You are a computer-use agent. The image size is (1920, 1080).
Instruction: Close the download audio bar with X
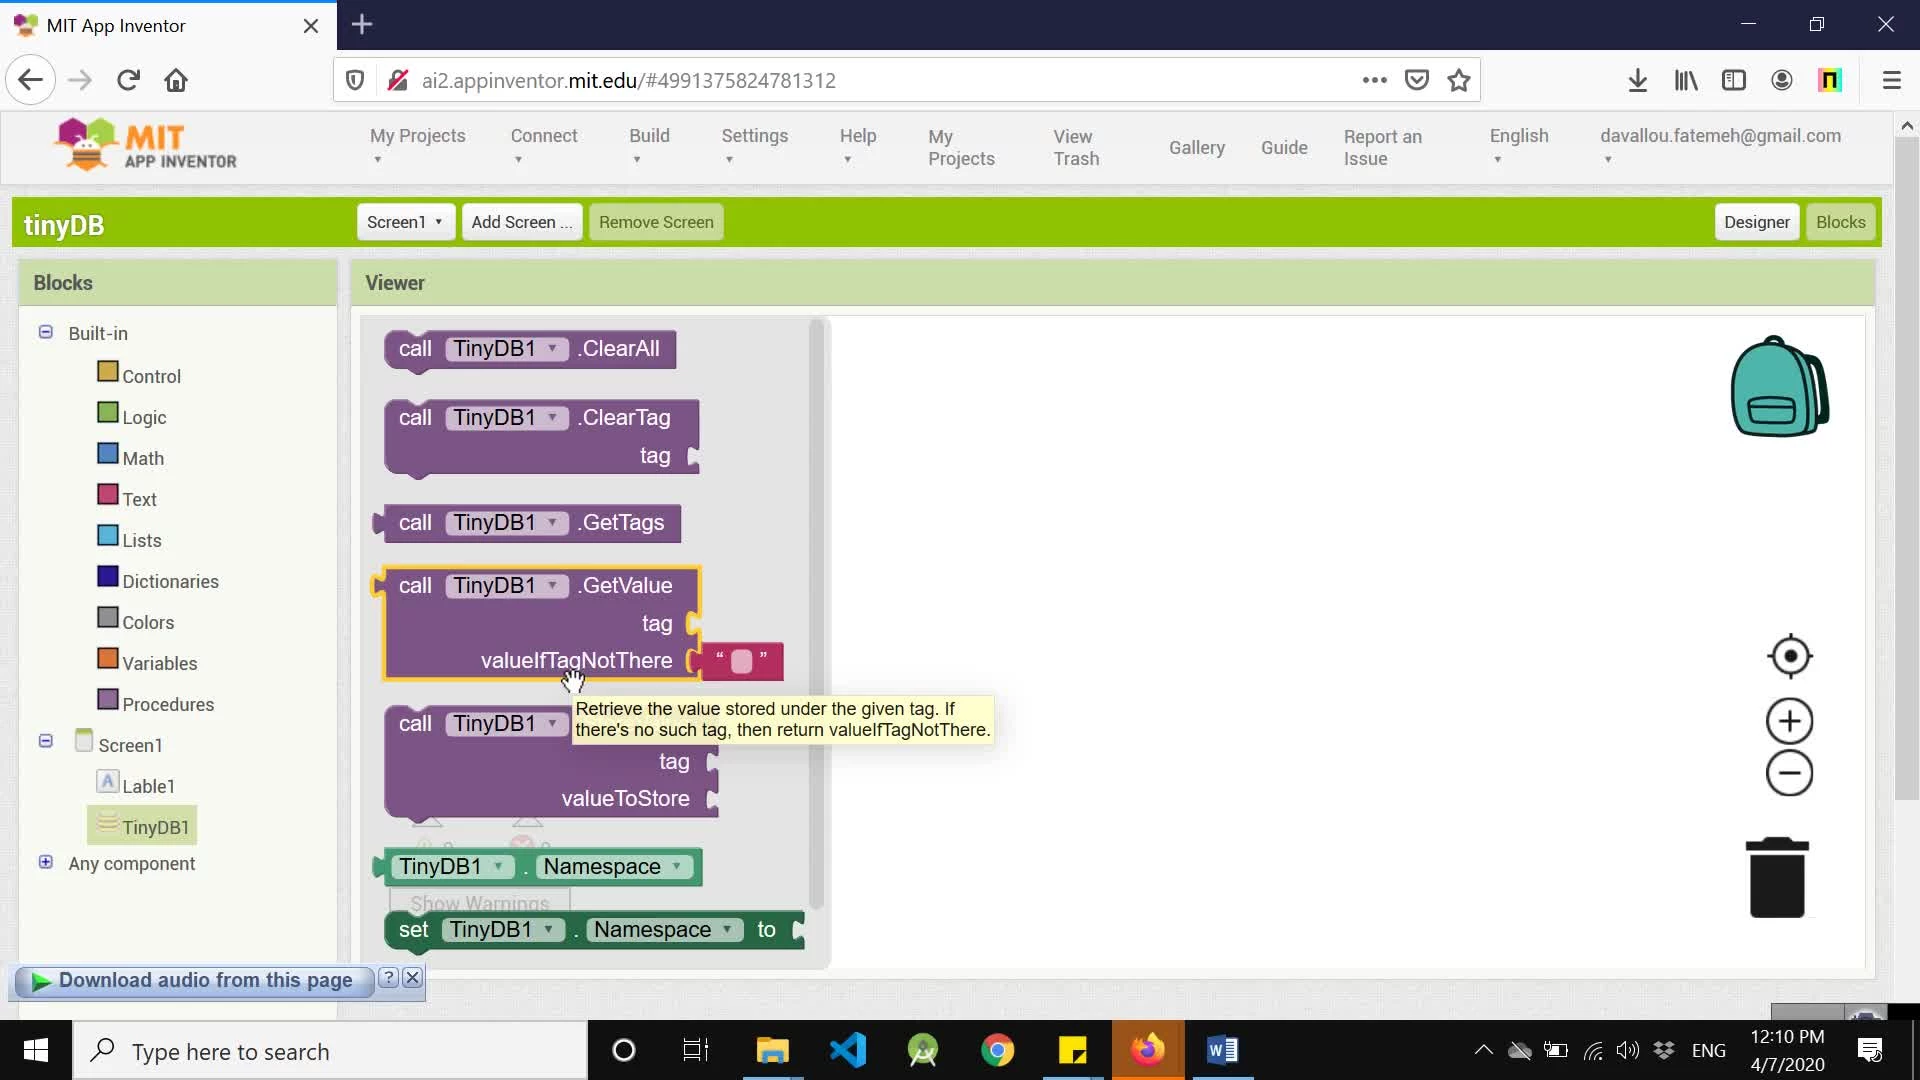[412, 978]
